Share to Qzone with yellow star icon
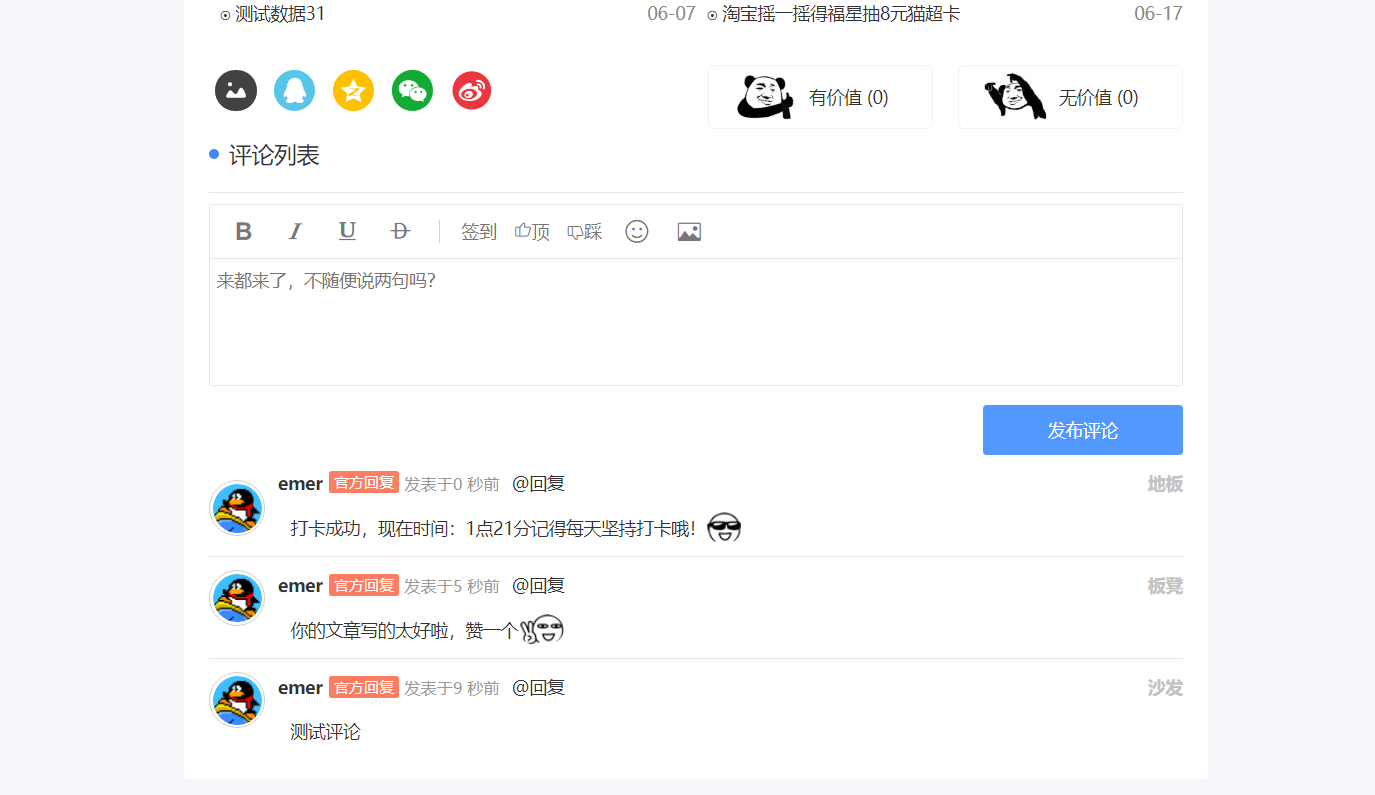This screenshot has width=1375, height=795. tap(353, 91)
